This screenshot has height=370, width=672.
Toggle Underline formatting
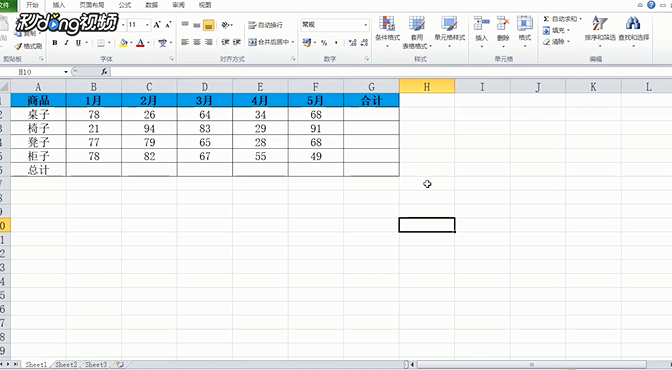point(78,42)
